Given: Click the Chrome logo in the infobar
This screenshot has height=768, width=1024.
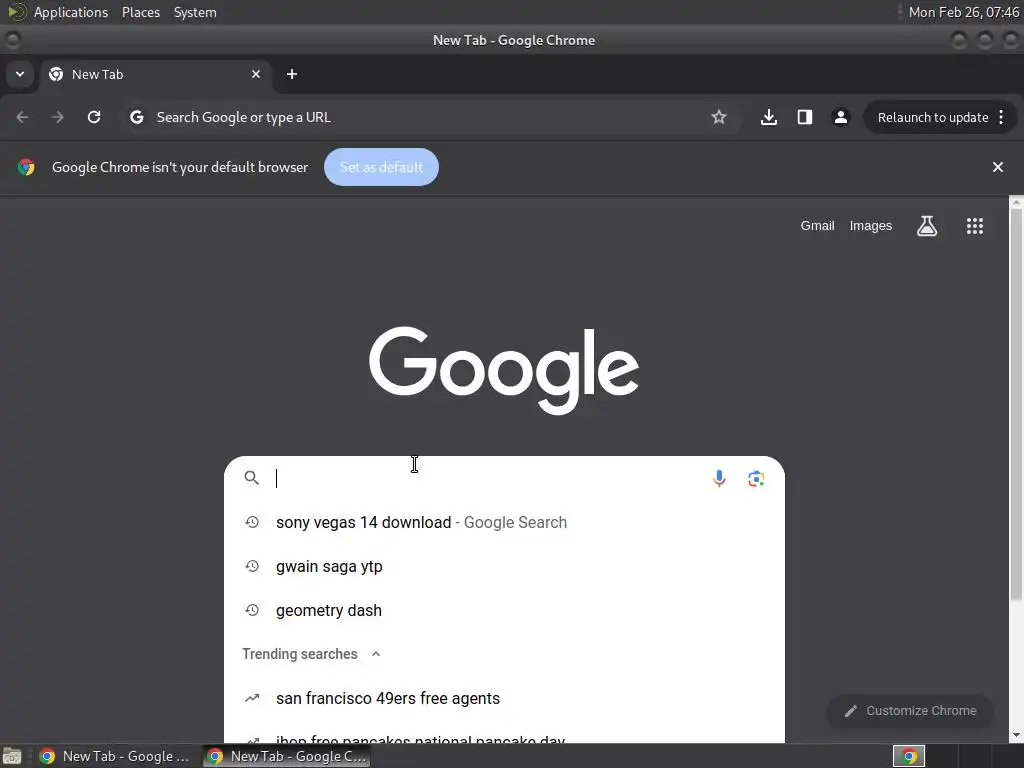Looking at the screenshot, I should pos(26,167).
